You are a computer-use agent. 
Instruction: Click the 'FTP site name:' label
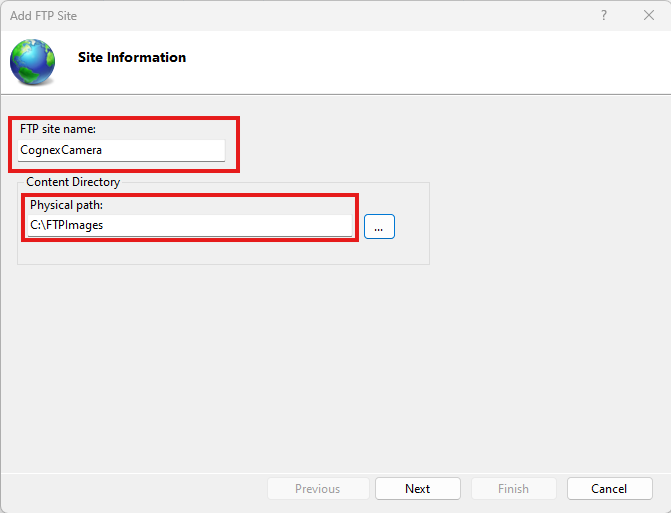point(58,129)
